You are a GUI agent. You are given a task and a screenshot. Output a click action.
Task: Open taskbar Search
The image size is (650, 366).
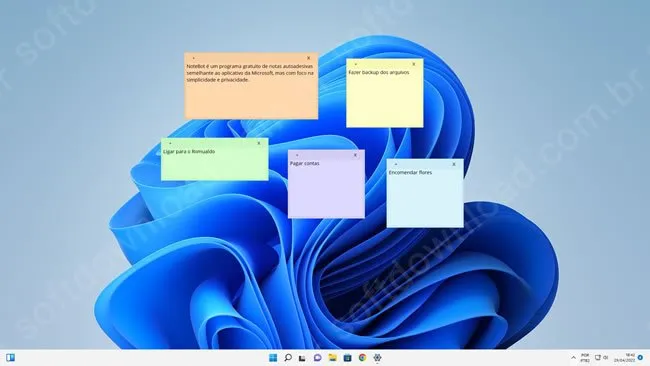tap(288, 358)
